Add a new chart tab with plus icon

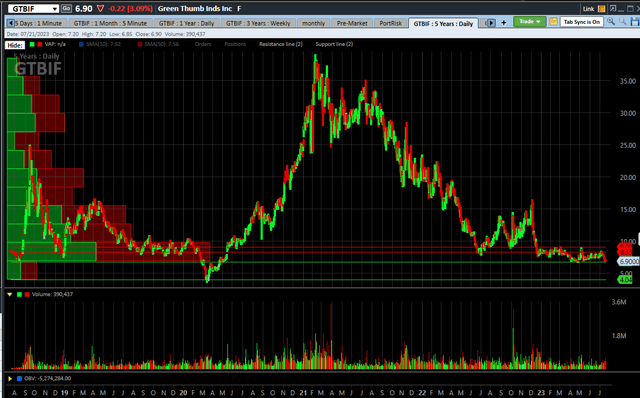[x=504, y=23]
